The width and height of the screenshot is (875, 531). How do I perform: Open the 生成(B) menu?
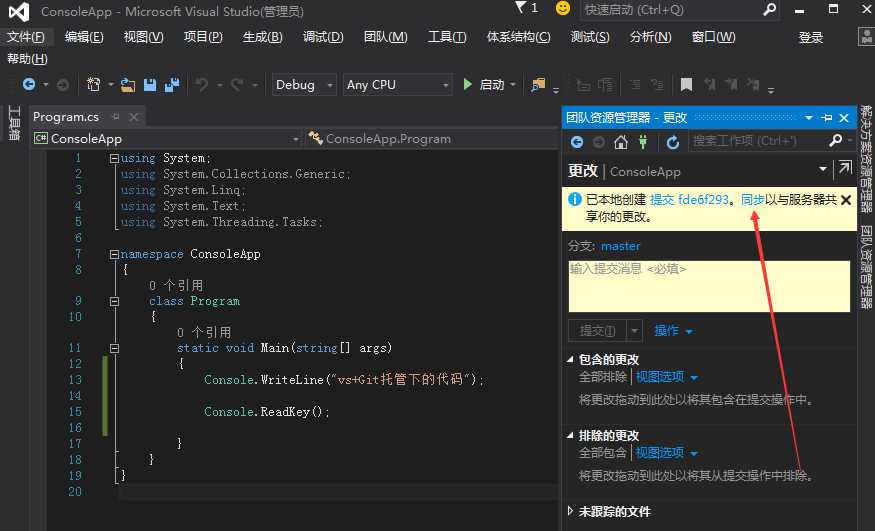(x=262, y=37)
